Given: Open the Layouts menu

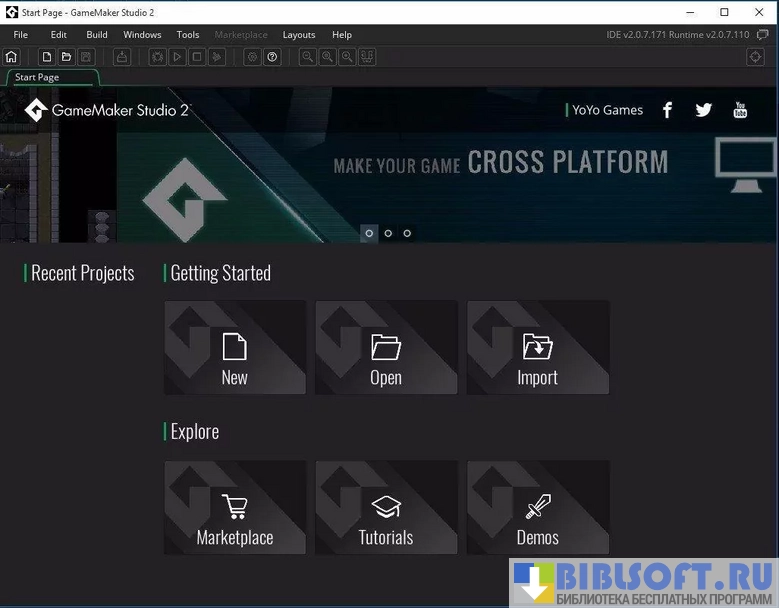Looking at the screenshot, I should pyautogui.click(x=299, y=35).
